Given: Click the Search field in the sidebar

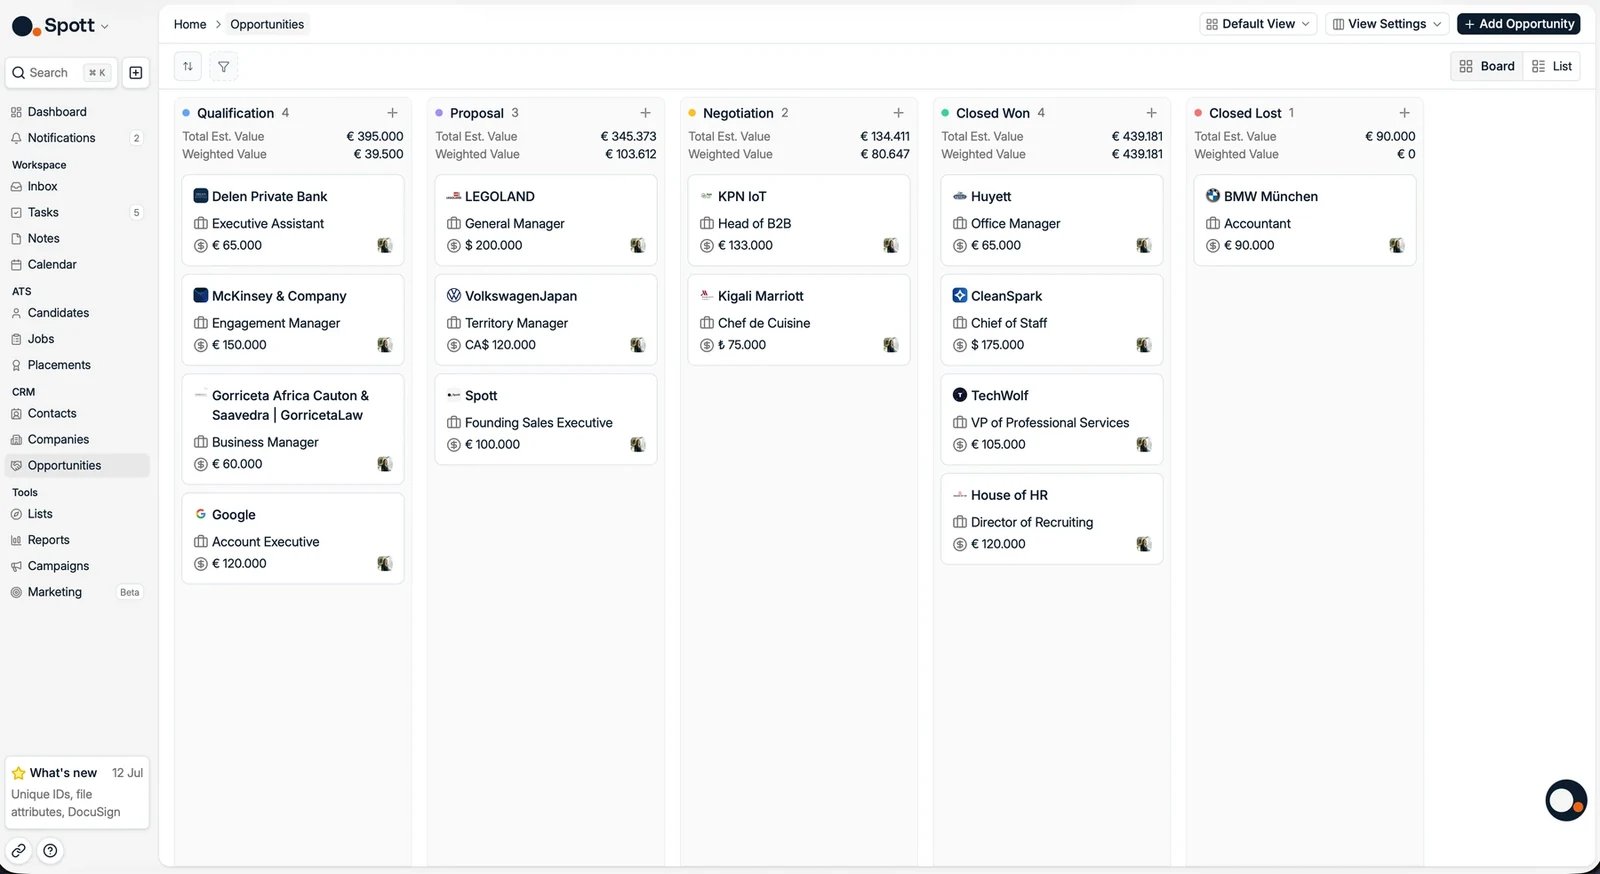Looking at the screenshot, I should 61,72.
